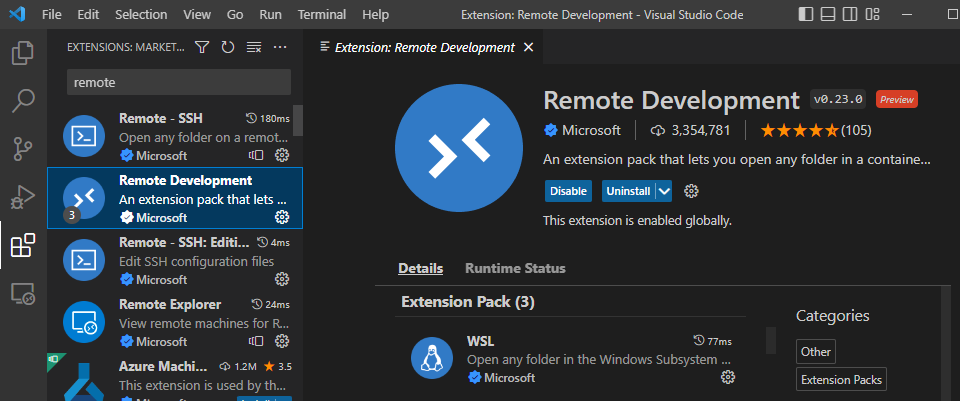960x401 pixels.
Task: Select Remote Explorer extension in list
Action: [174, 321]
